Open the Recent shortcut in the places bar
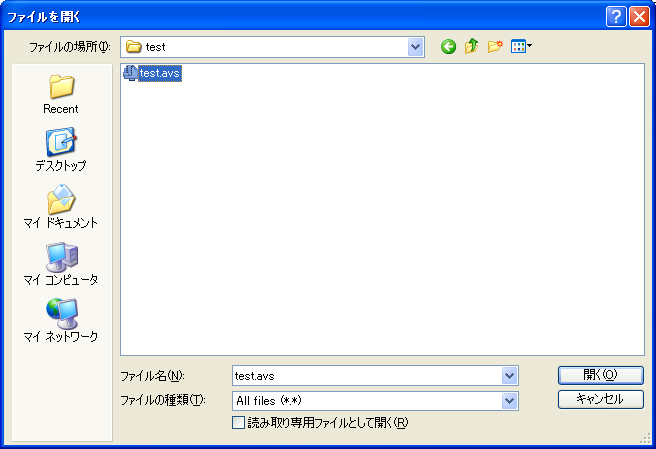The width and height of the screenshot is (656, 449). pos(61,94)
